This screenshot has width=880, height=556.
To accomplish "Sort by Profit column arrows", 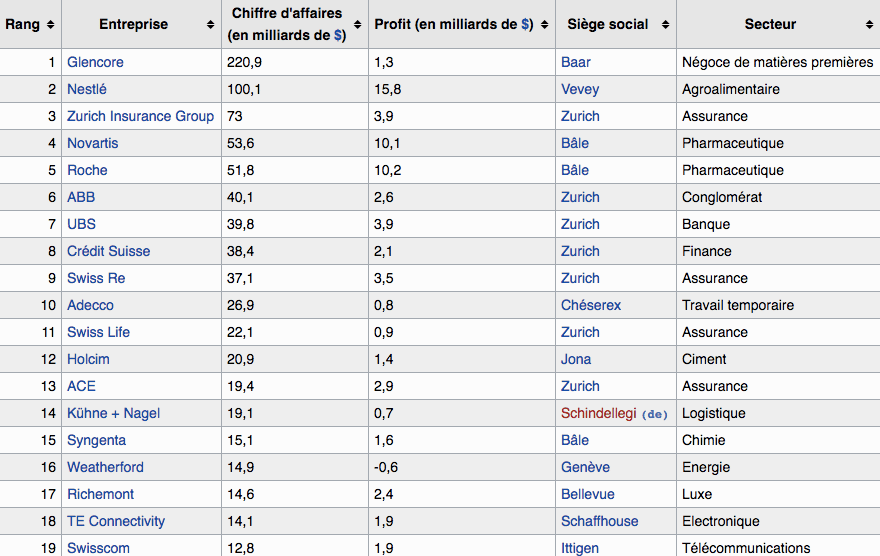I will (544, 24).
